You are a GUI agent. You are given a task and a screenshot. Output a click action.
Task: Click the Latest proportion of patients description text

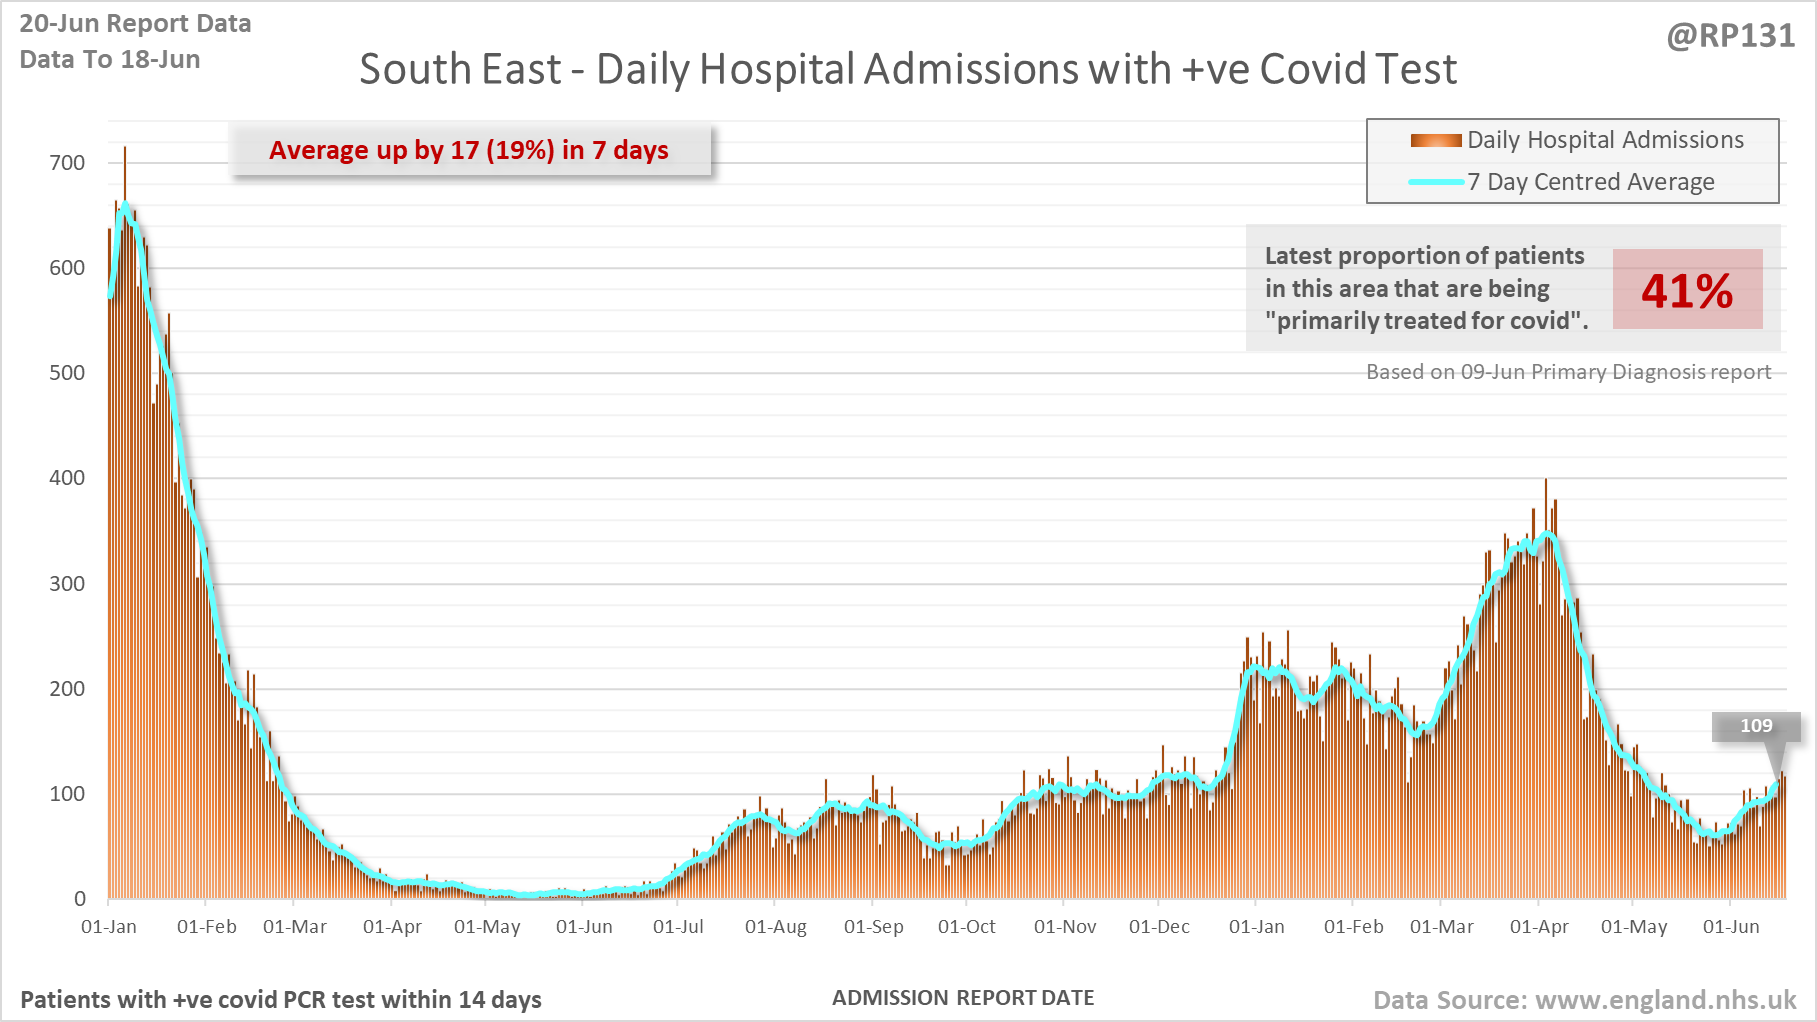click(1425, 288)
